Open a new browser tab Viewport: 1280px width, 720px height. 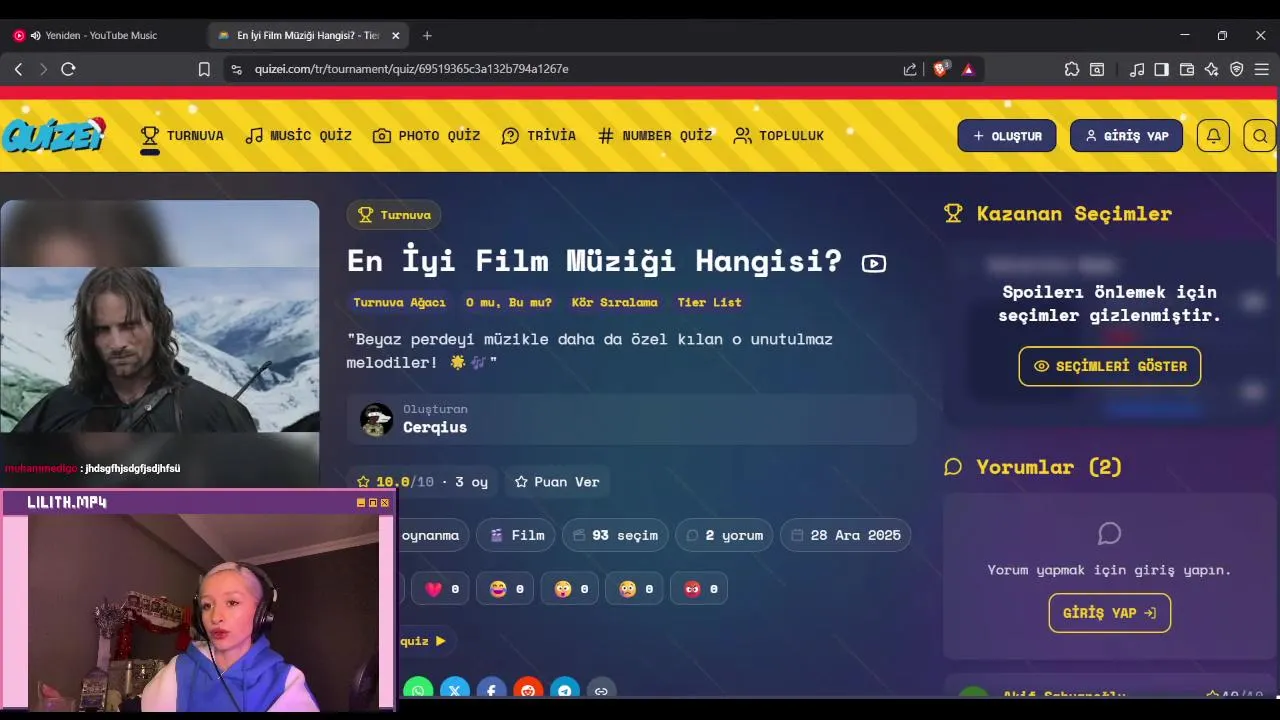click(427, 35)
